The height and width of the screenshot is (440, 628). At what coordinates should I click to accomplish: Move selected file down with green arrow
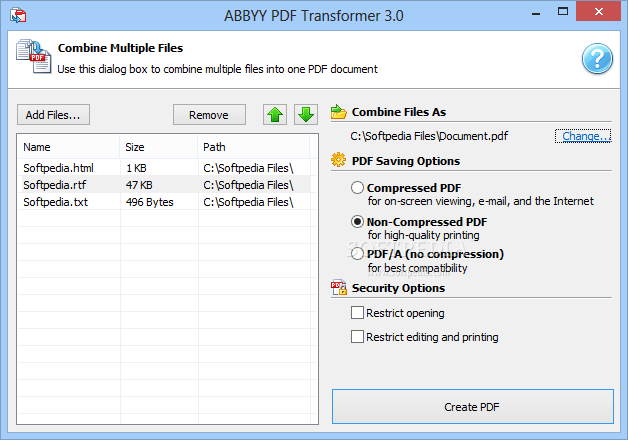306,115
